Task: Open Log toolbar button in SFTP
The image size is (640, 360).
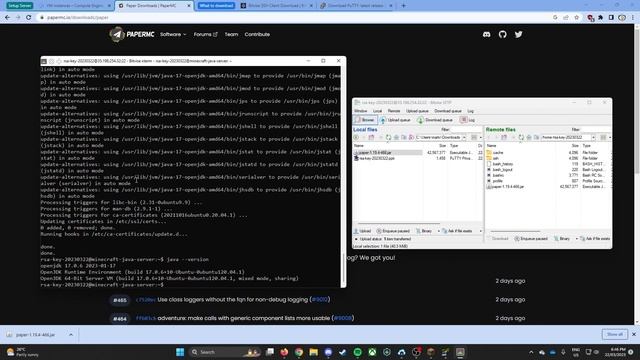Action: click(x=468, y=120)
